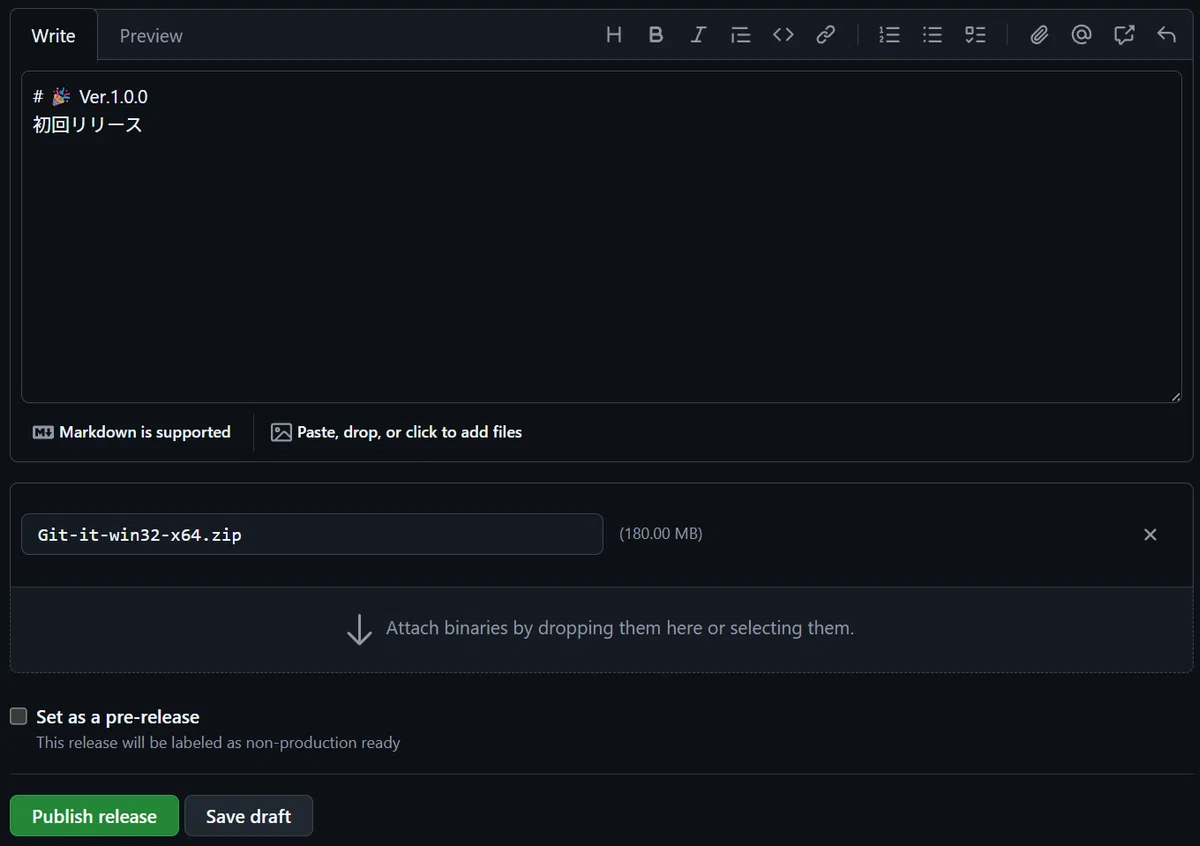The height and width of the screenshot is (846, 1200).
Task: Mention a user with the @ icon
Action: point(1081,35)
